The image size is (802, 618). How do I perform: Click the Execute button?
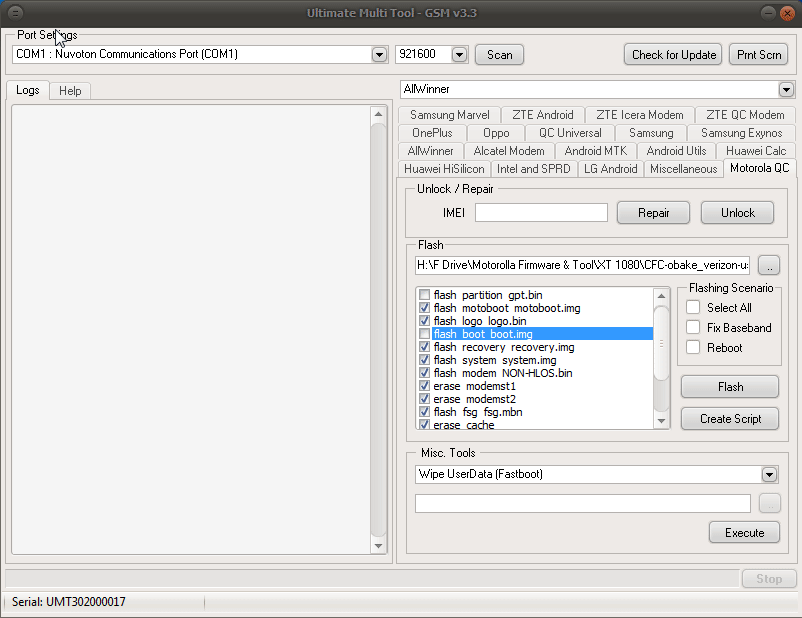[744, 533]
